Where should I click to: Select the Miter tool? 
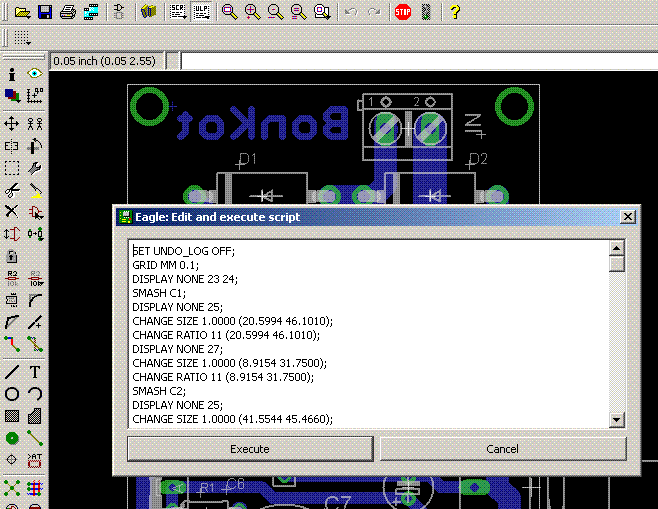click(35, 300)
